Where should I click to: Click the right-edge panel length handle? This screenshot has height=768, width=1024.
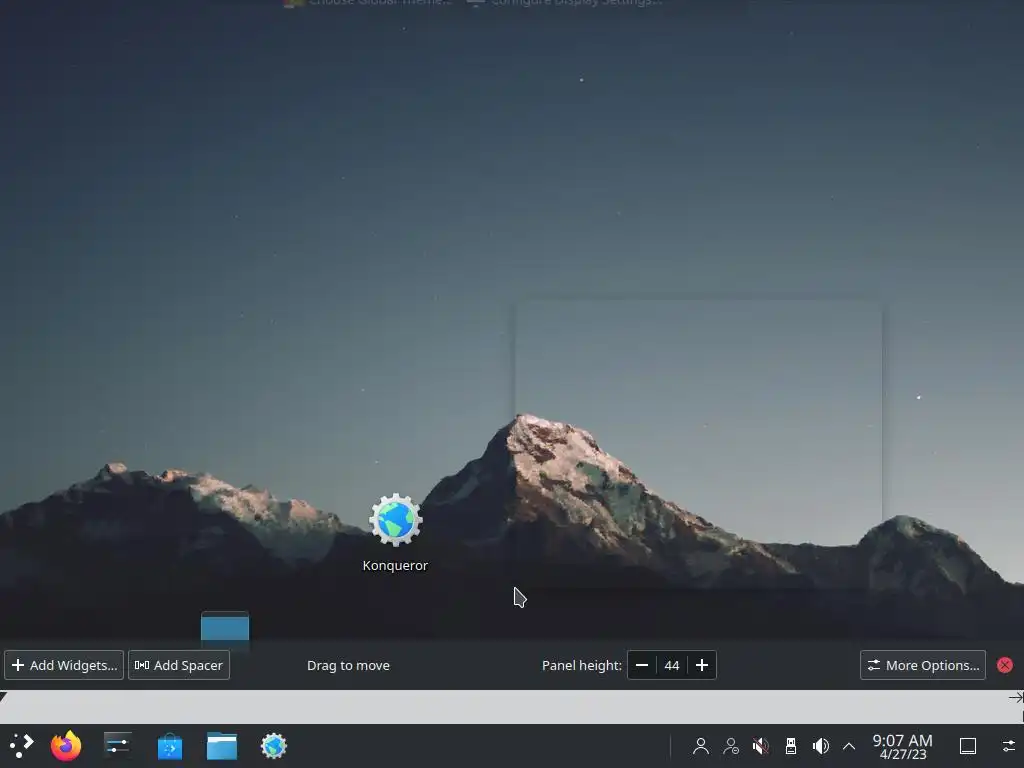click(x=1016, y=697)
